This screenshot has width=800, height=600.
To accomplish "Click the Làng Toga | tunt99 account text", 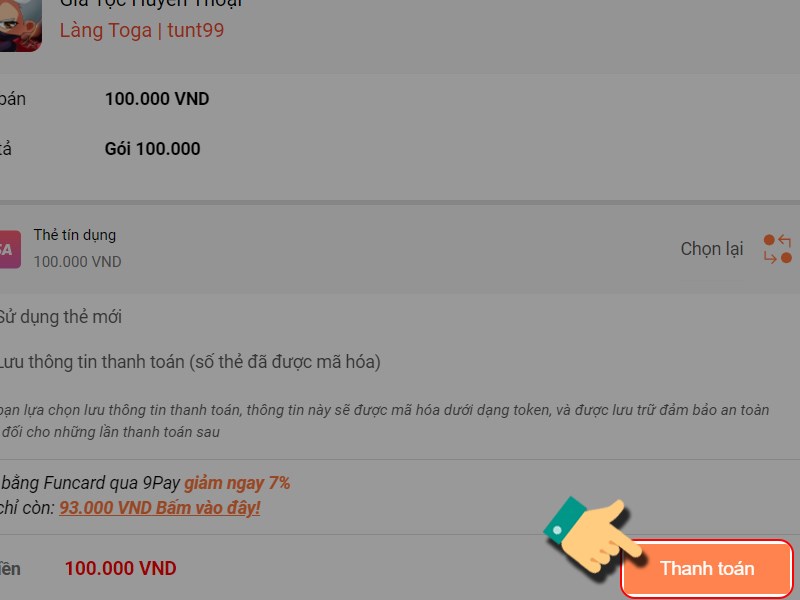I will coord(142,30).
